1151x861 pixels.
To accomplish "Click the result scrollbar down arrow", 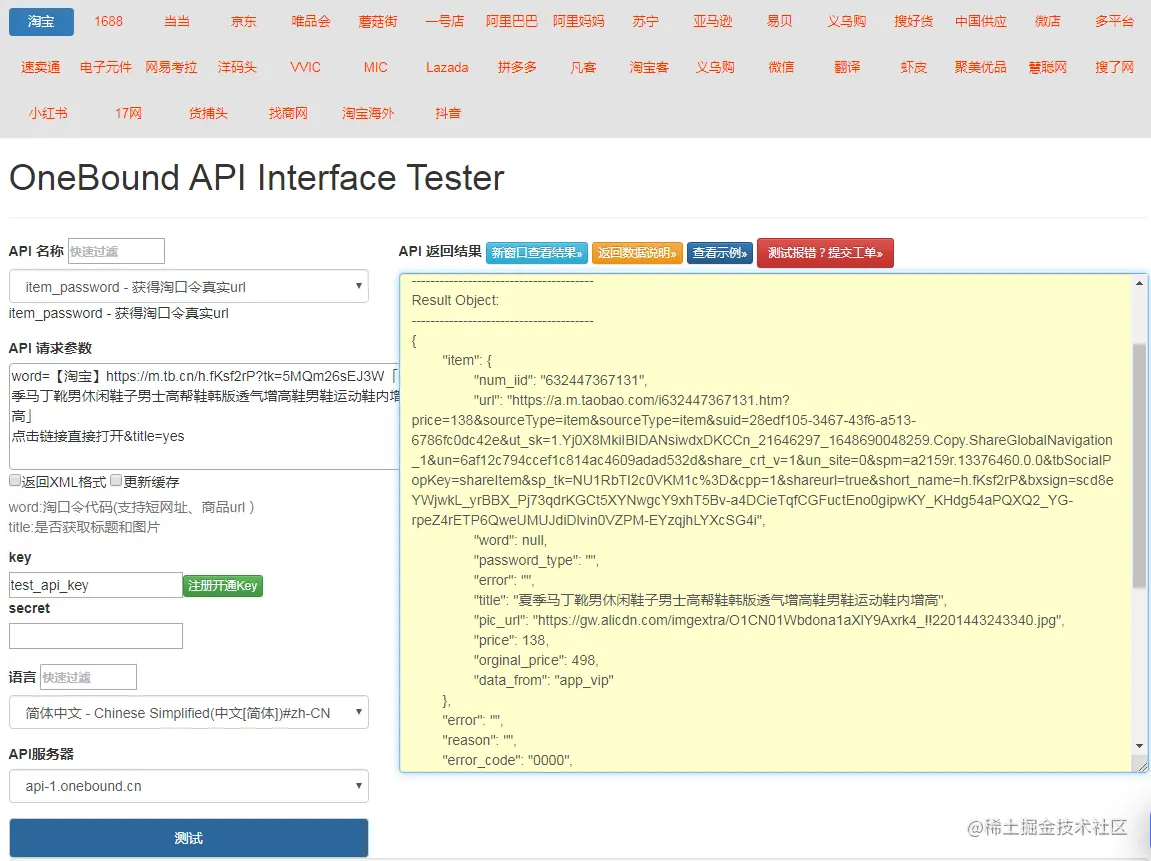I will [1139, 746].
